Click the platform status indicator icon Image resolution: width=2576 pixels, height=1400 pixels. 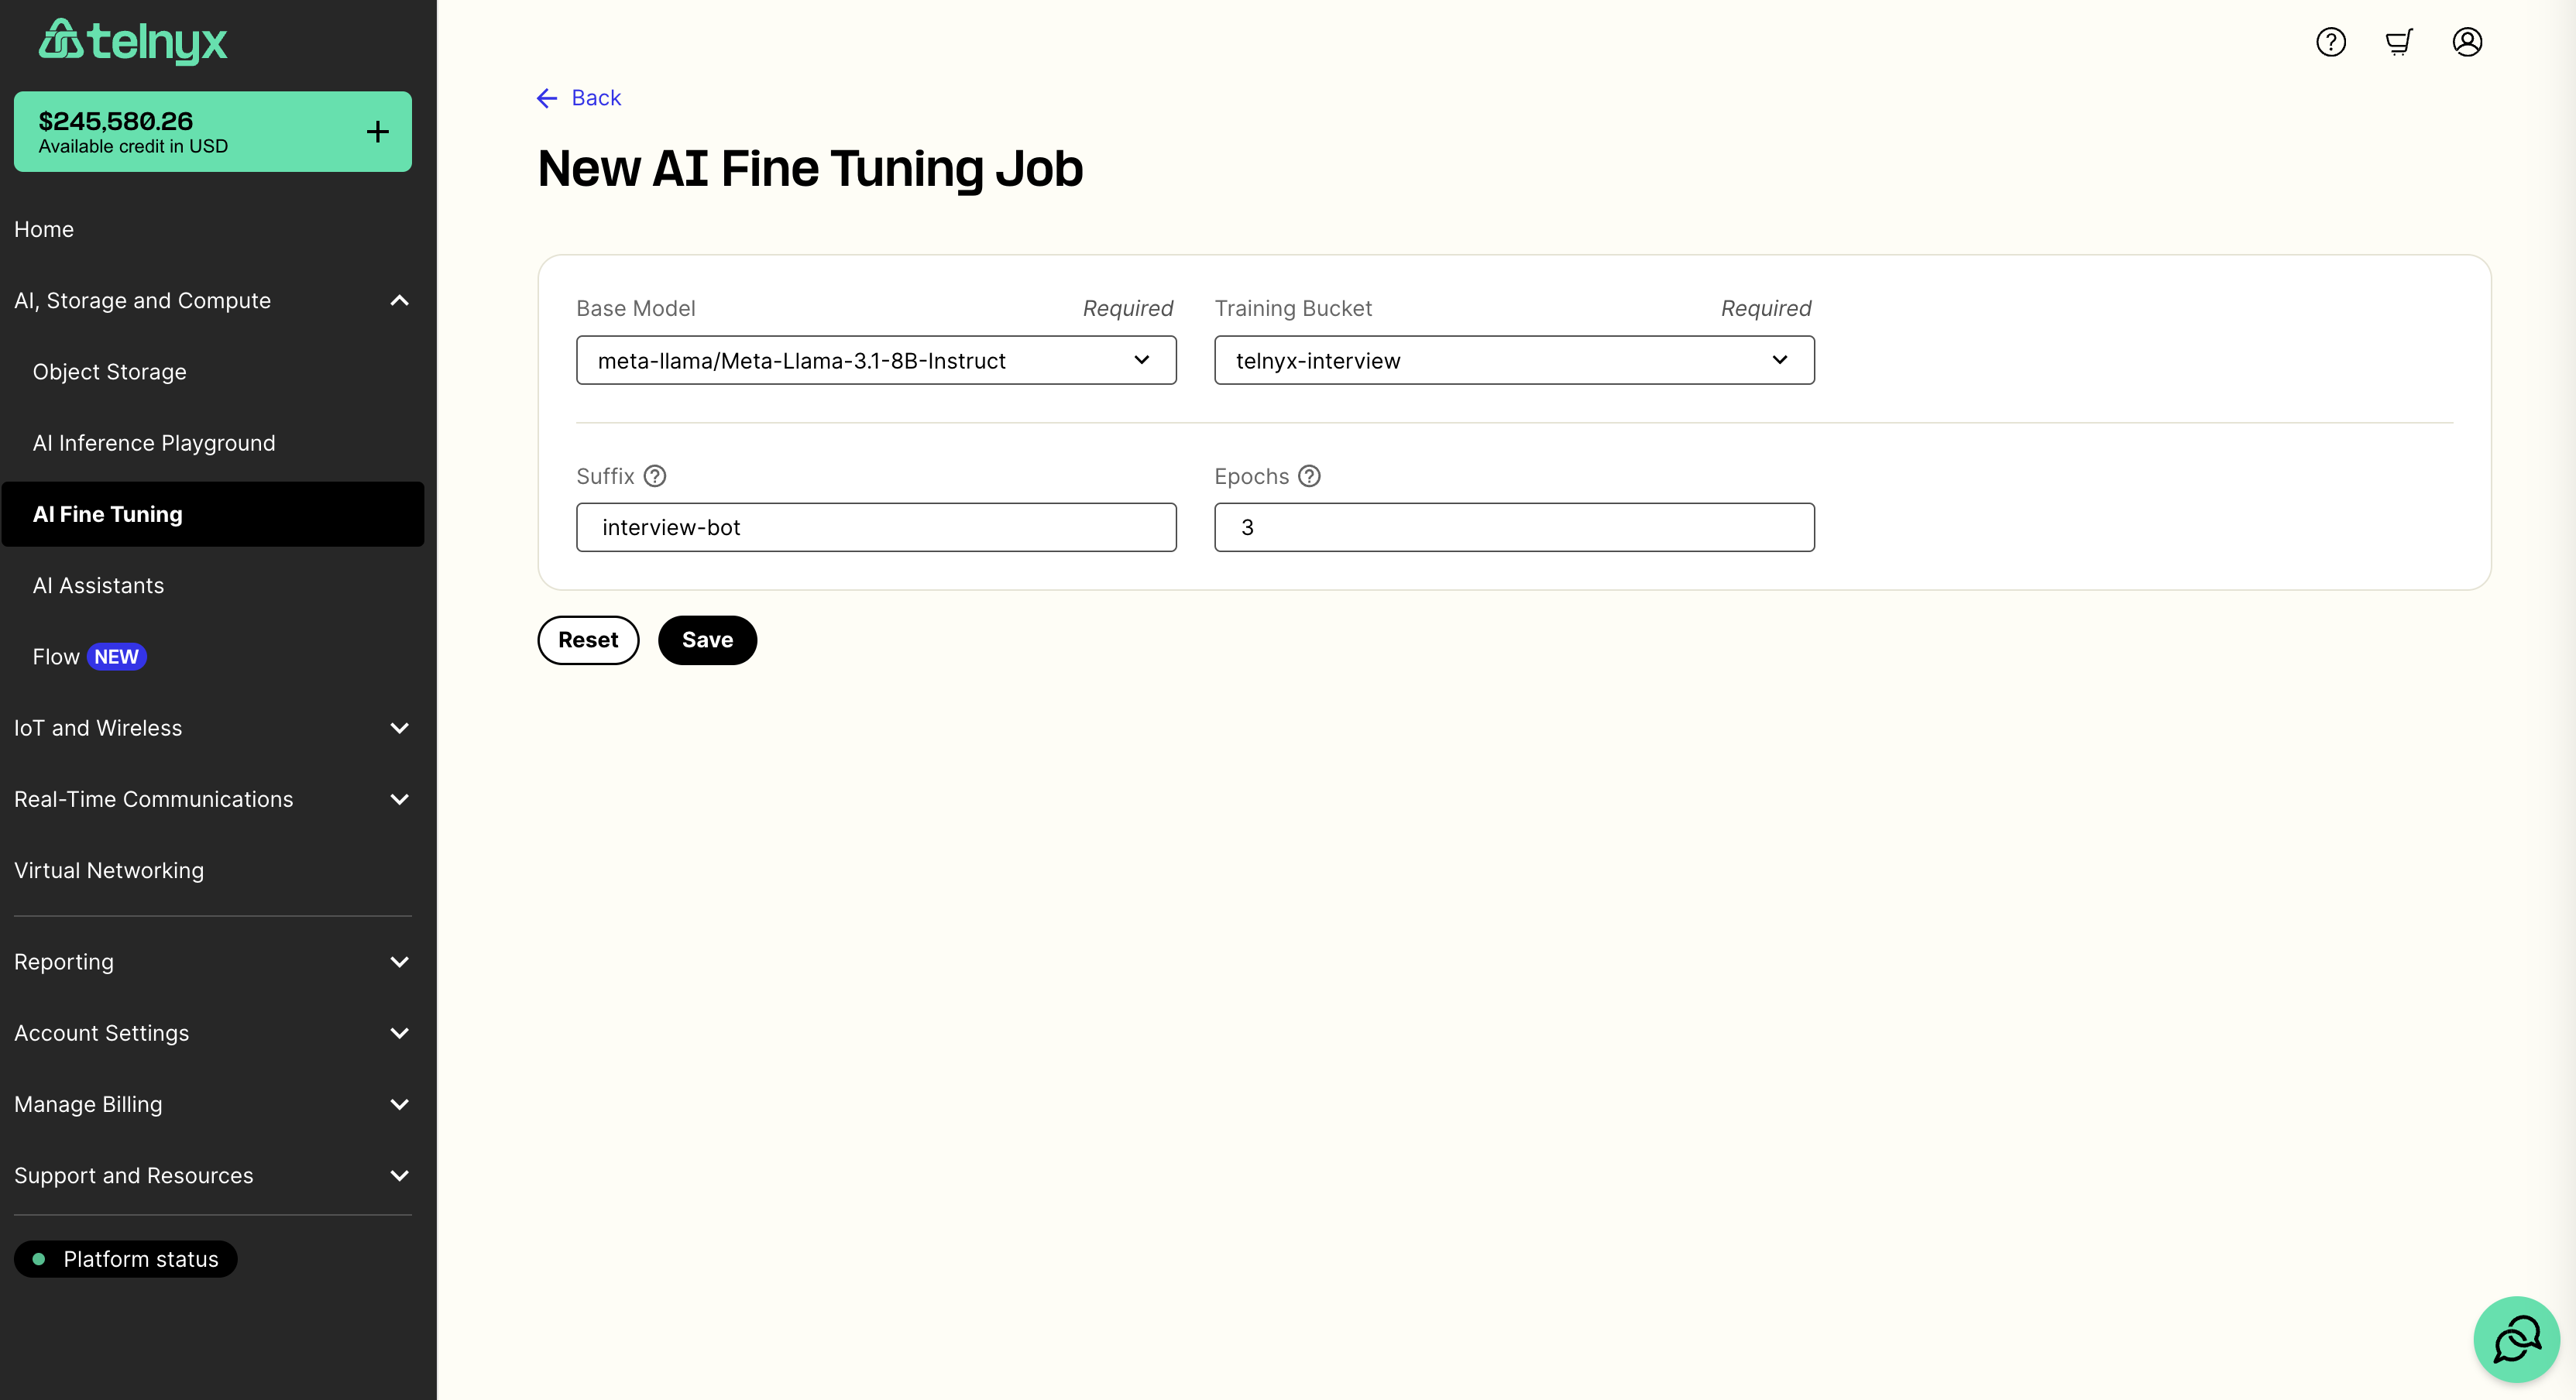tap(39, 1258)
